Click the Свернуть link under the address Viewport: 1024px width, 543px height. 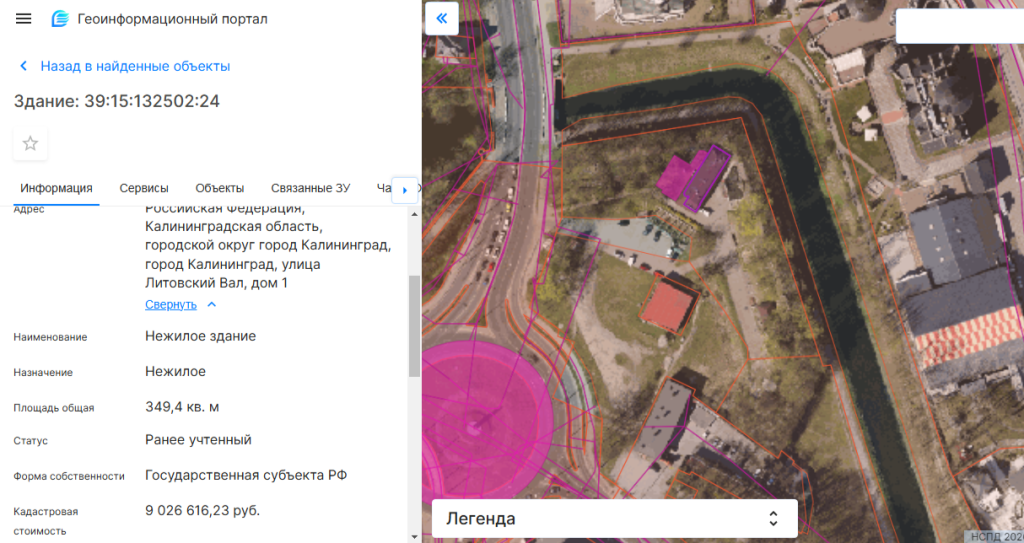[x=170, y=305]
